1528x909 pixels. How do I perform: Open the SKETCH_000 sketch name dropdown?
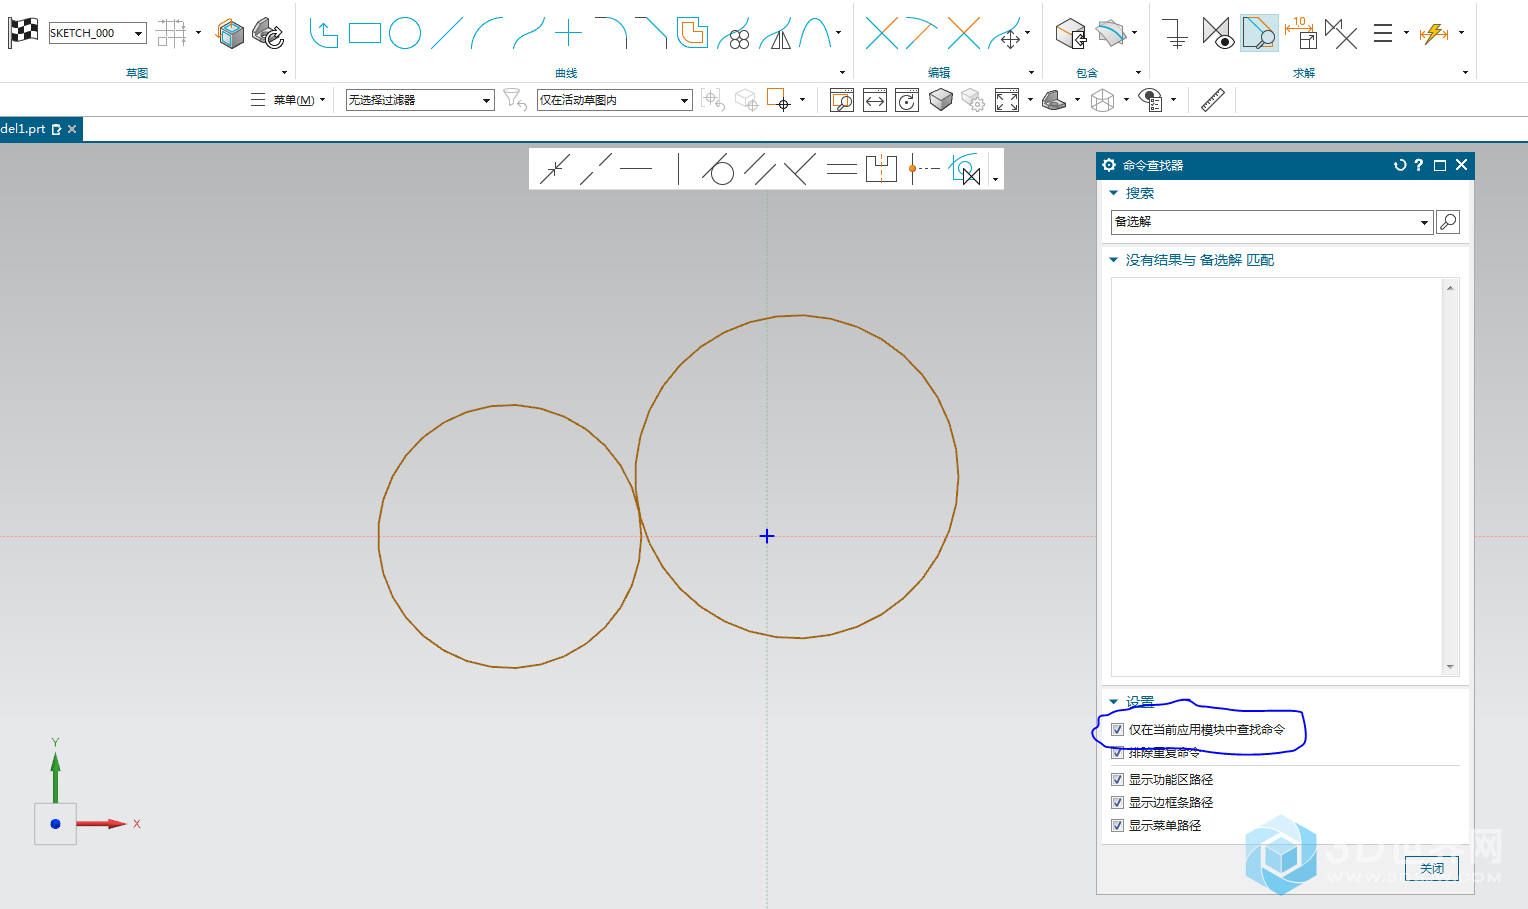[138, 33]
